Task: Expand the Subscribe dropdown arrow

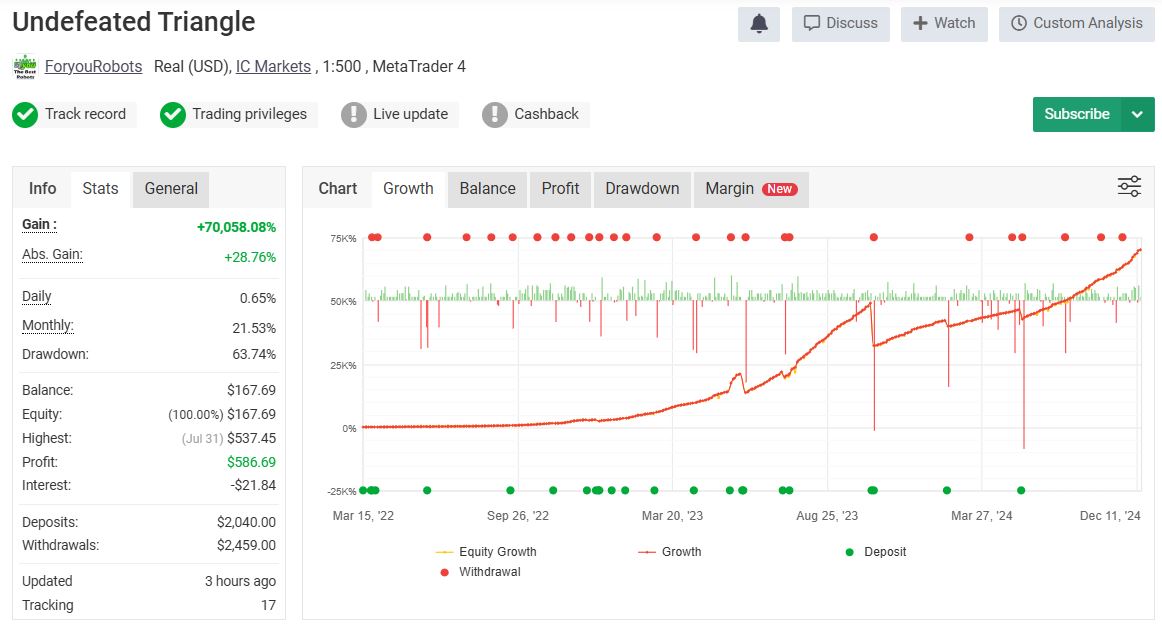Action: pyautogui.click(x=1137, y=115)
